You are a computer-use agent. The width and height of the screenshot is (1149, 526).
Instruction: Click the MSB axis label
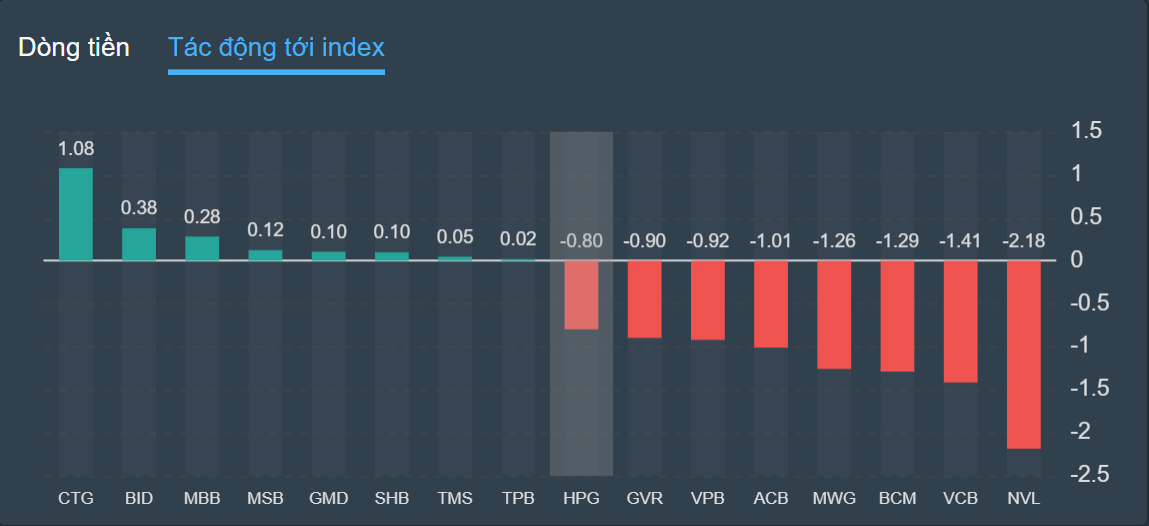[x=265, y=497]
